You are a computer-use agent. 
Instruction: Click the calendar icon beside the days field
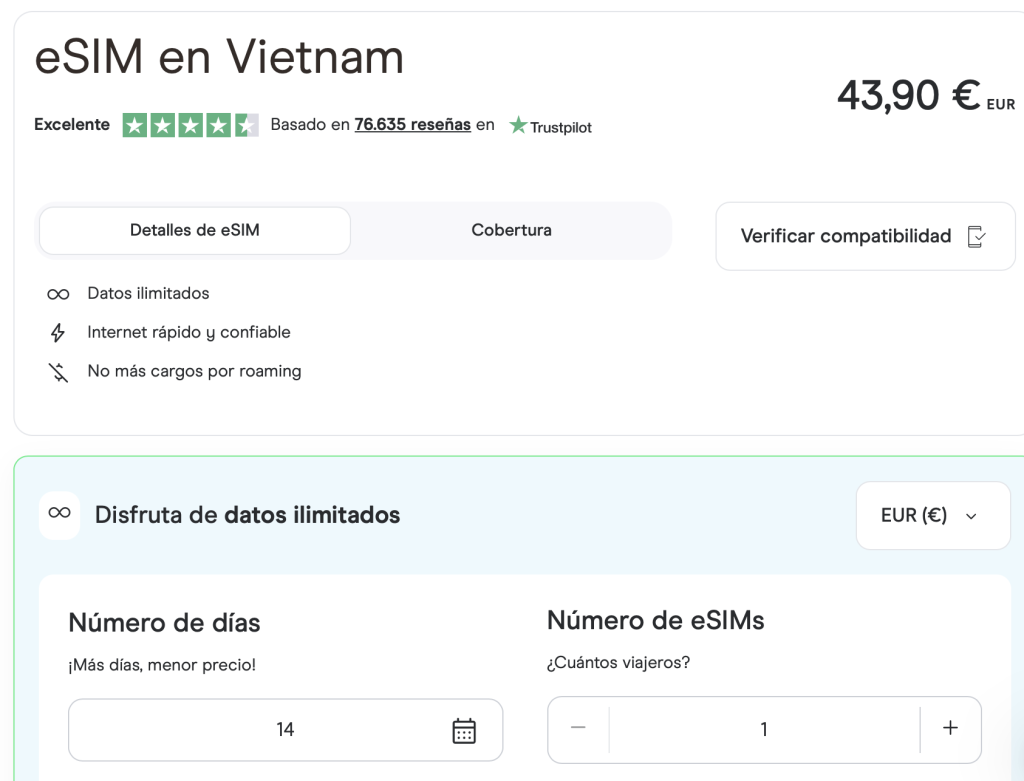[463, 730]
